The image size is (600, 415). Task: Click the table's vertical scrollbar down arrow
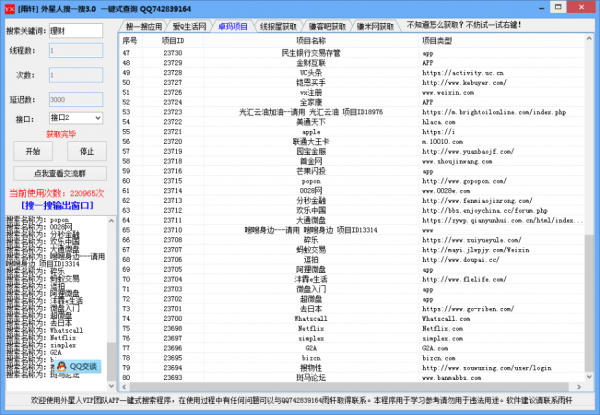pyautogui.click(x=589, y=377)
